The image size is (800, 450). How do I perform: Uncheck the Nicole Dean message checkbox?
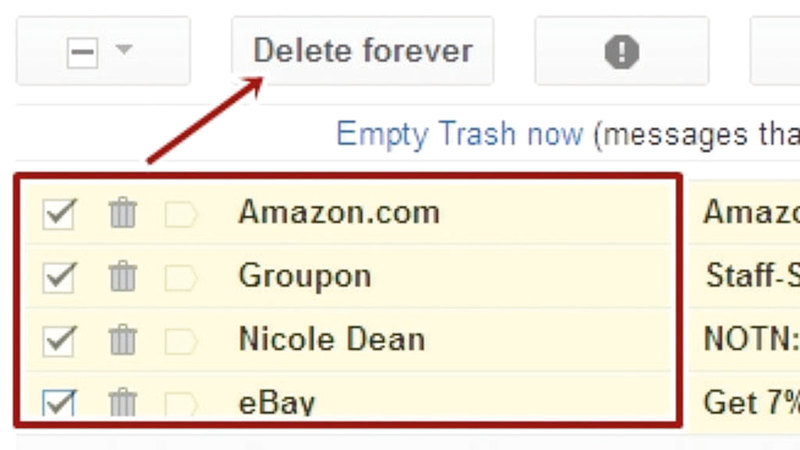(x=59, y=339)
